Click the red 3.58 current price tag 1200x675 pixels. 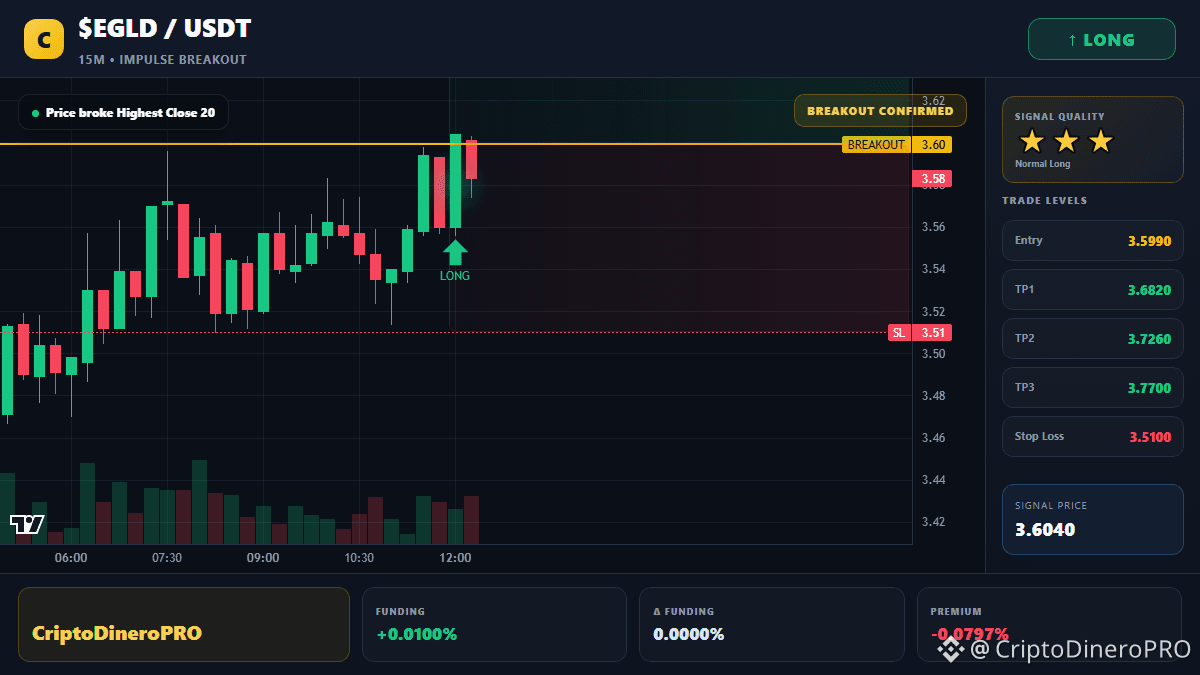[932, 180]
